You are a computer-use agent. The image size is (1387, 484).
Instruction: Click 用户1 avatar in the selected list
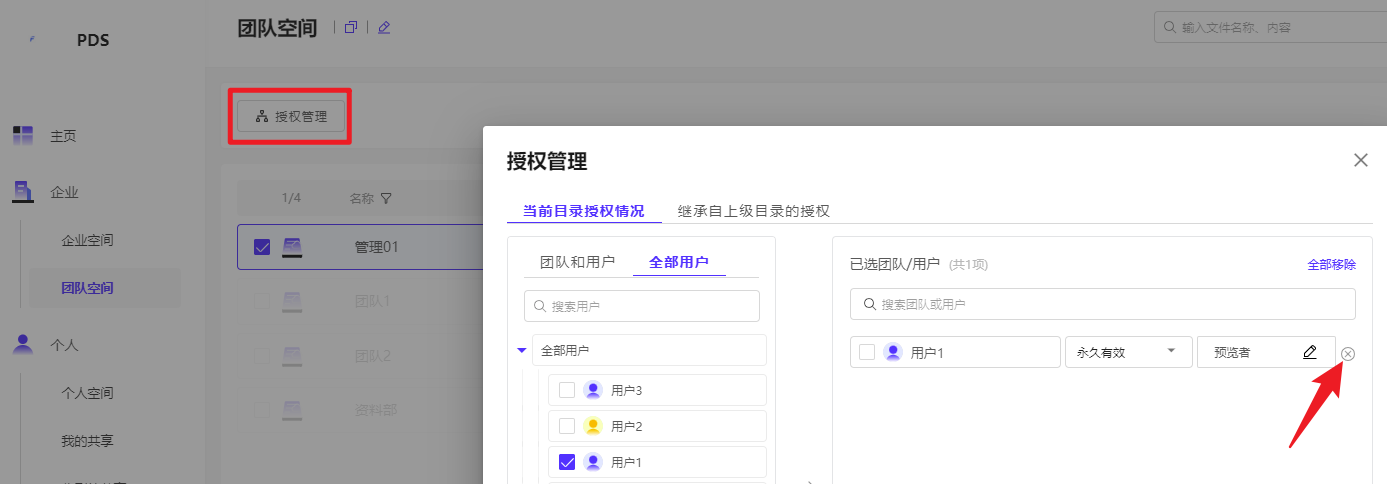893,352
